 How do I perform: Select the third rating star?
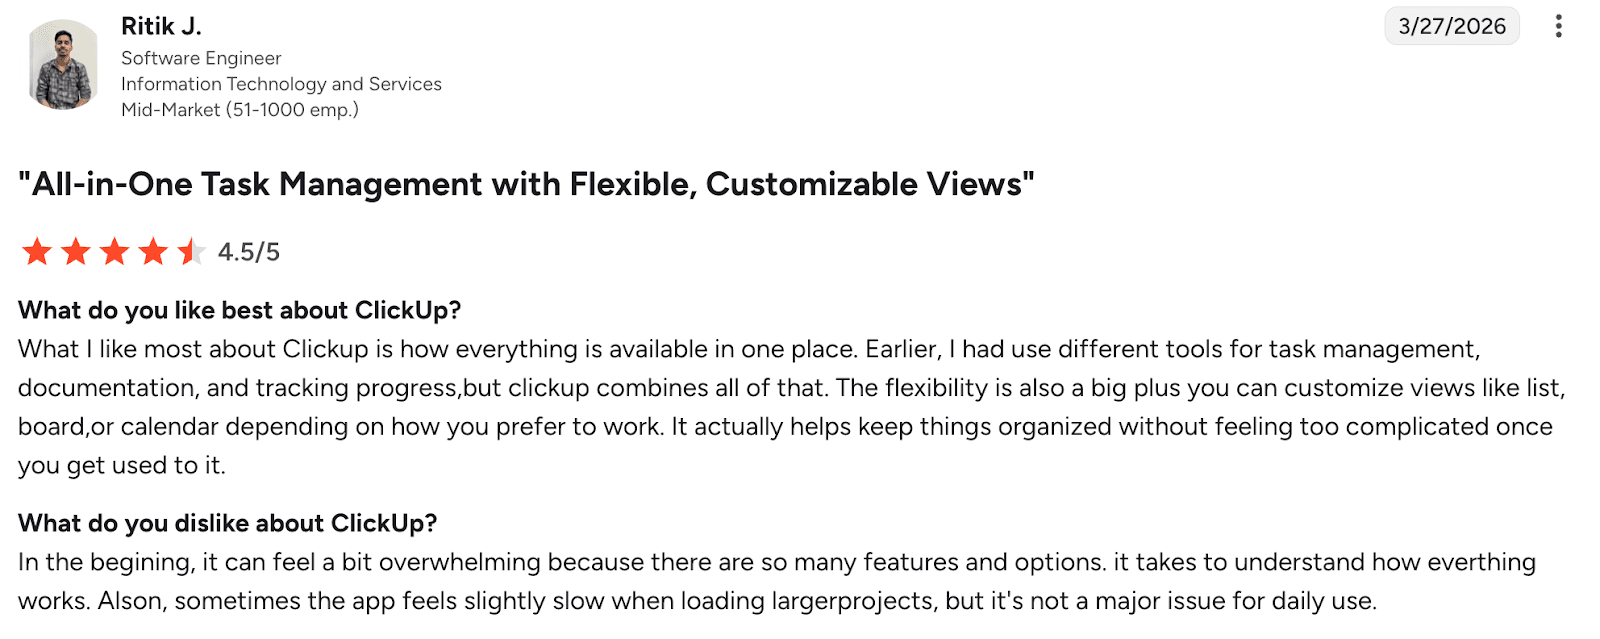(114, 251)
